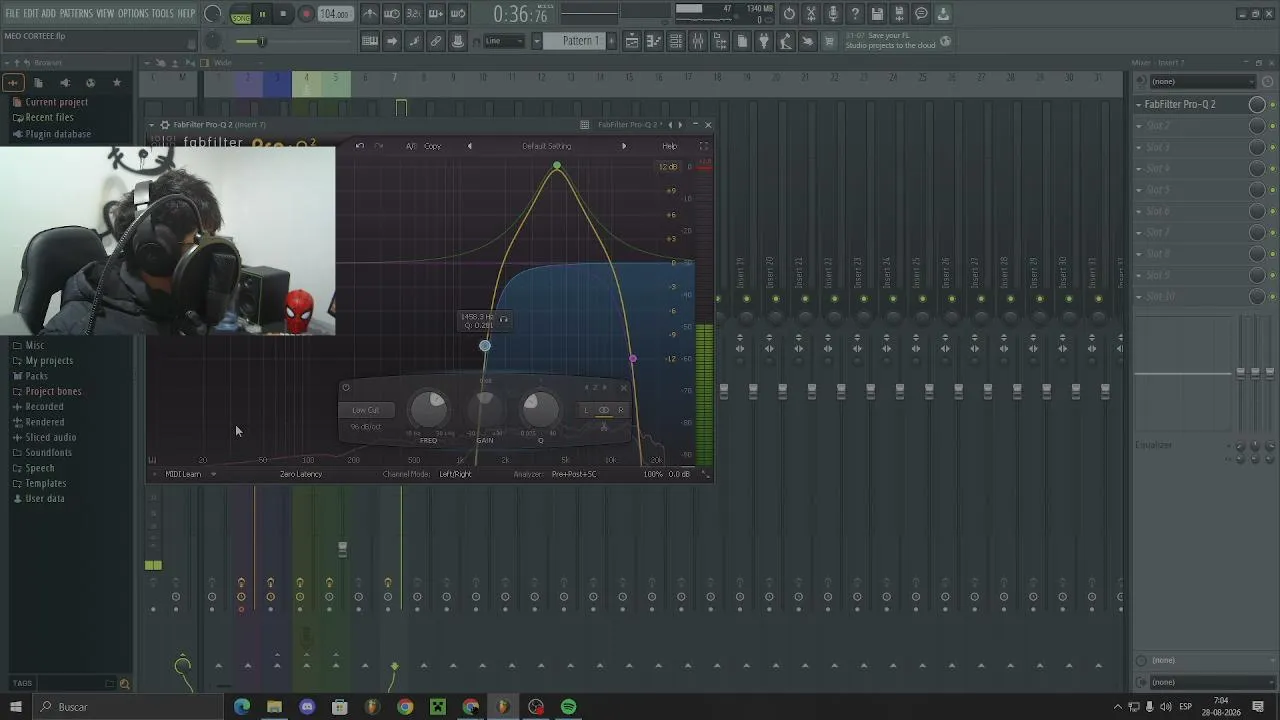
Task: Toggle the band power button in Pro-Q 2
Action: pos(346,388)
